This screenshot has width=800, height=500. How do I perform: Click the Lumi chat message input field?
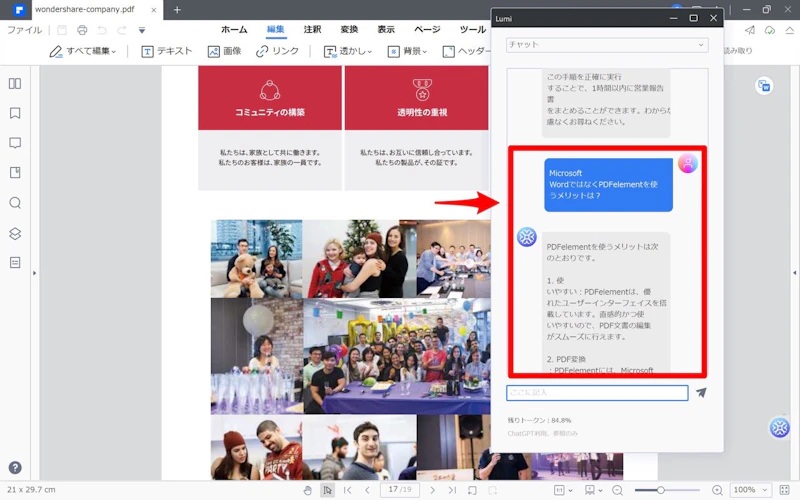[x=597, y=393]
